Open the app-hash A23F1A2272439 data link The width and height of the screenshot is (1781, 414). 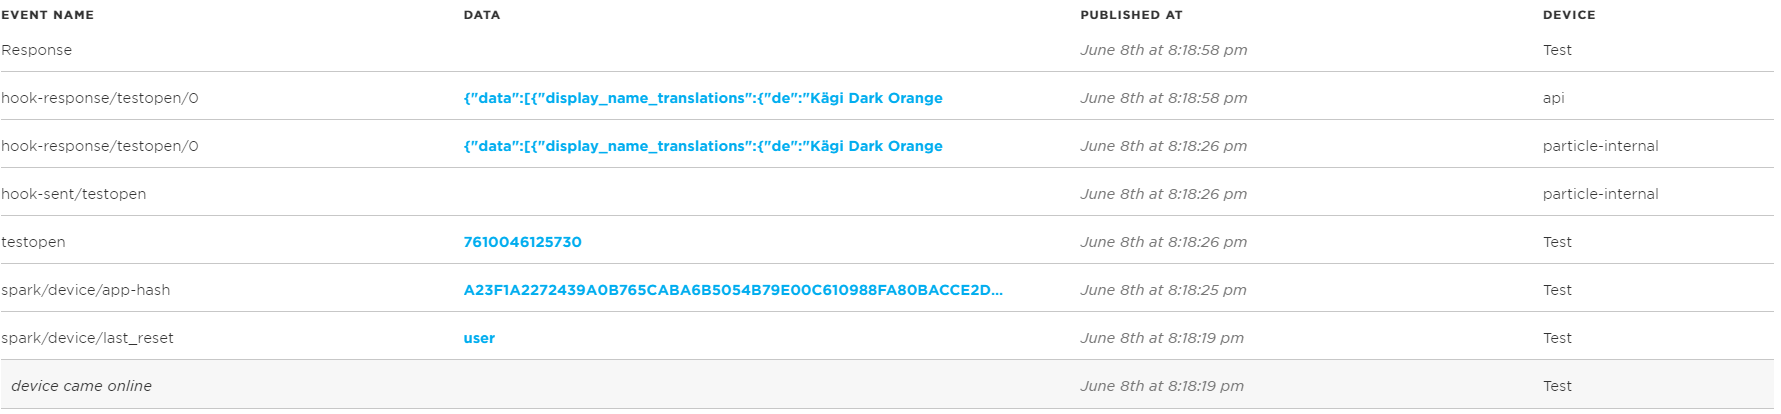pos(733,290)
